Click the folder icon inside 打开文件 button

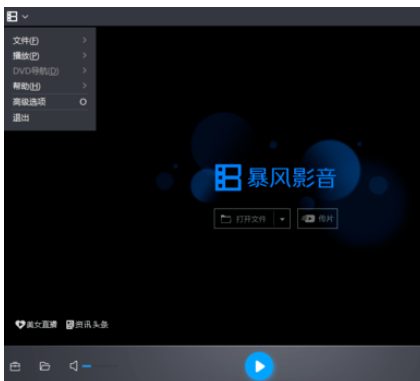click(226, 219)
